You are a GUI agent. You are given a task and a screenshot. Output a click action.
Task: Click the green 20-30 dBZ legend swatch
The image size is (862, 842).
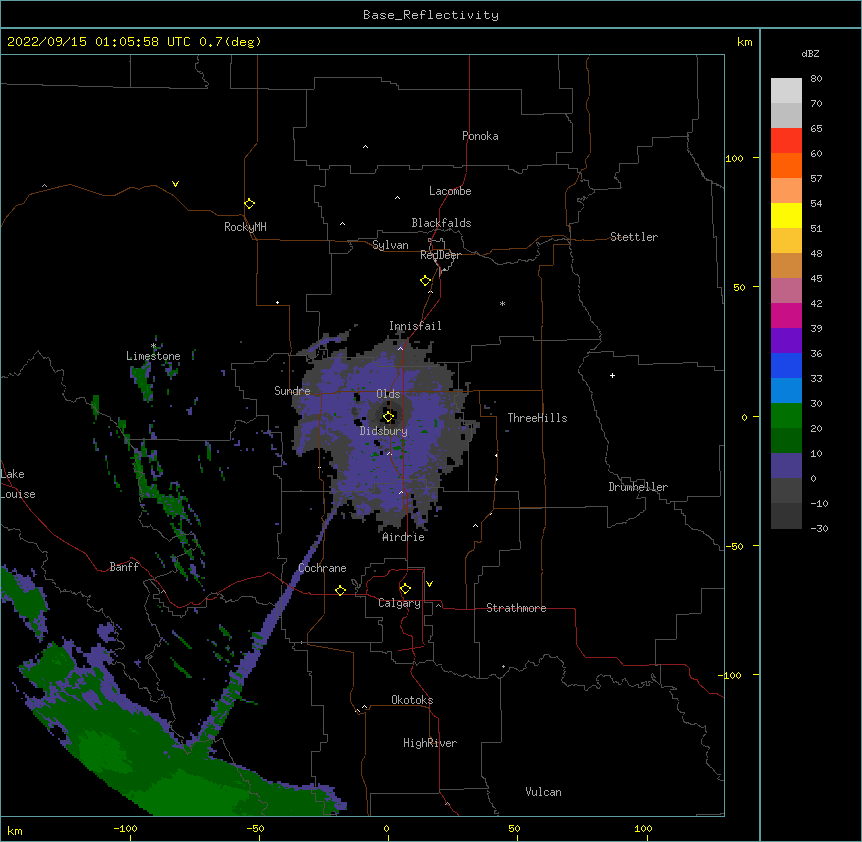coord(786,416)
